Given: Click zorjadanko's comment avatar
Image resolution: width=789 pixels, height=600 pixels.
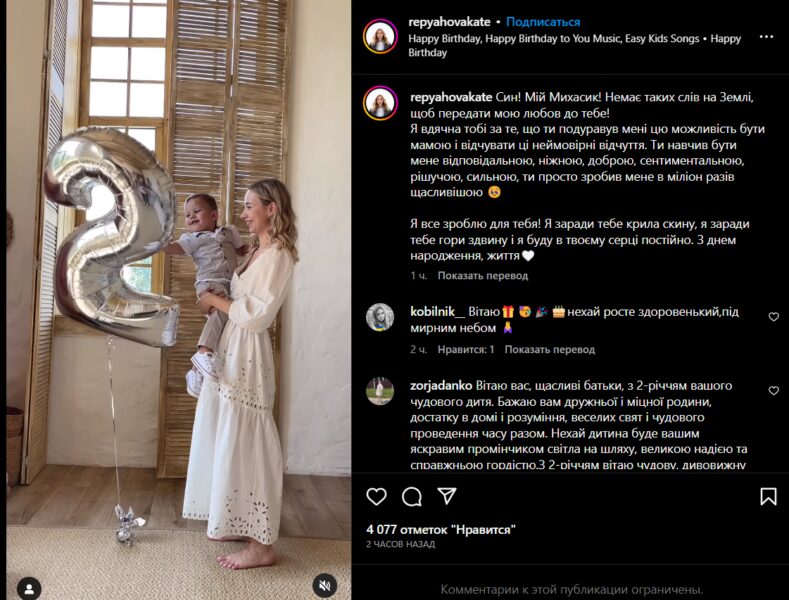Looking at the screenshot, I should (x=380, y=391).
